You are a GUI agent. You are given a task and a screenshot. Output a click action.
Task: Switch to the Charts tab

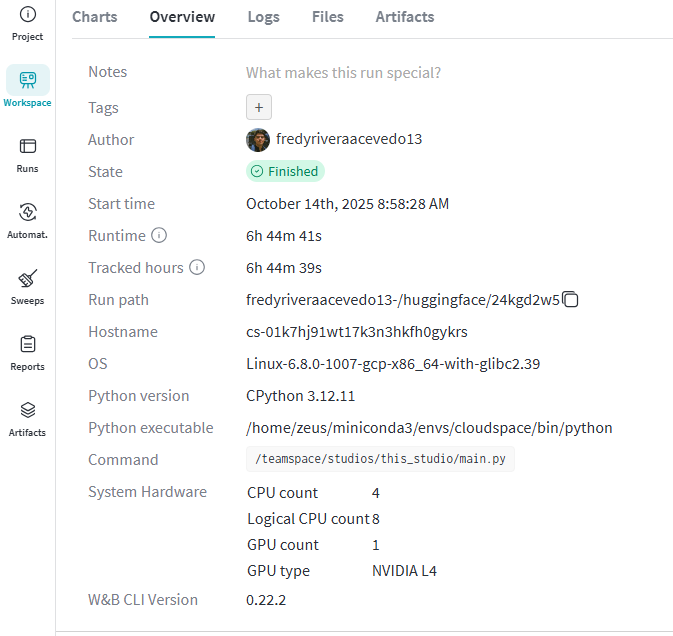(x=94, y=17)
